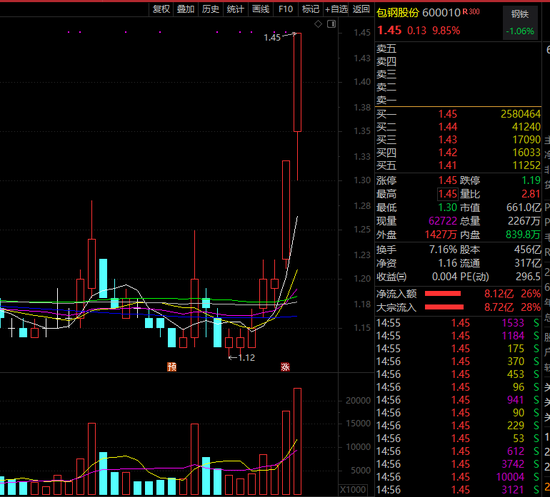Click the 净流入额 red bar
Viewport: 550px width, 497px height.
point(443,294)
